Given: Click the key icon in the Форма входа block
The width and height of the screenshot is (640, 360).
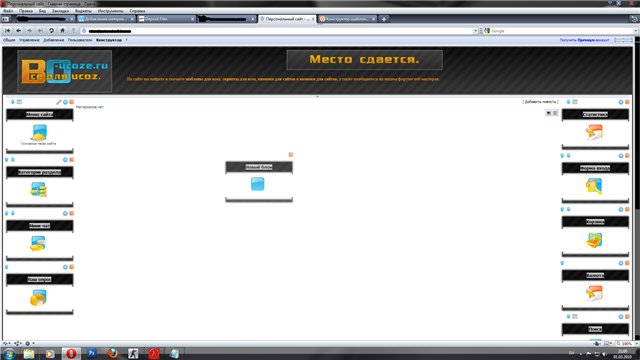Looking at the screenshot, I should pos(594,186).
